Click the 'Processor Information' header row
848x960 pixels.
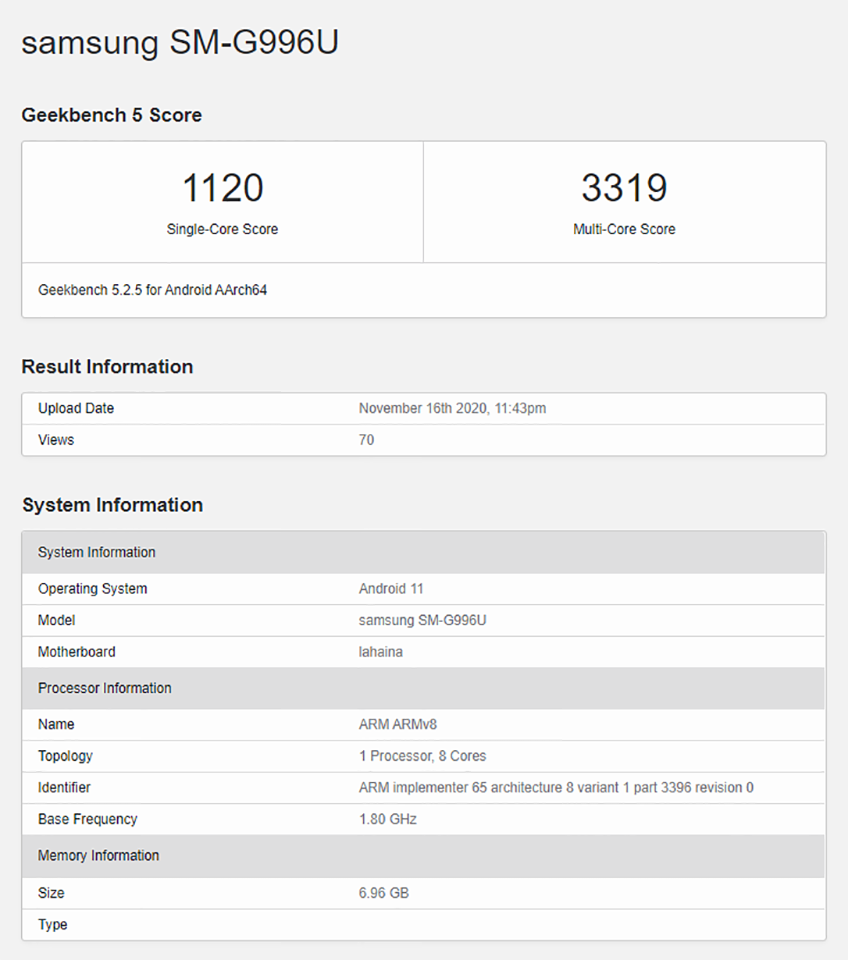pyautogui.click(x=423, y=688)
